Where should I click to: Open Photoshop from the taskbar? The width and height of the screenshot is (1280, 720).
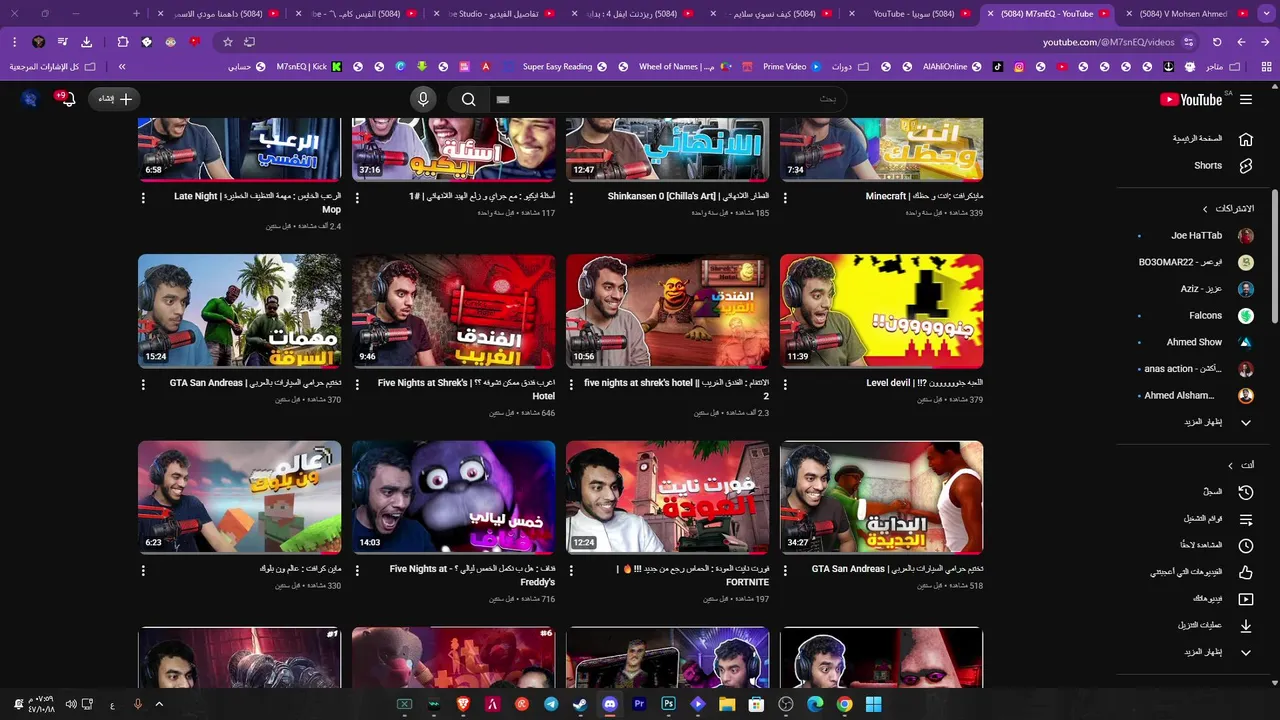(669, 704)
